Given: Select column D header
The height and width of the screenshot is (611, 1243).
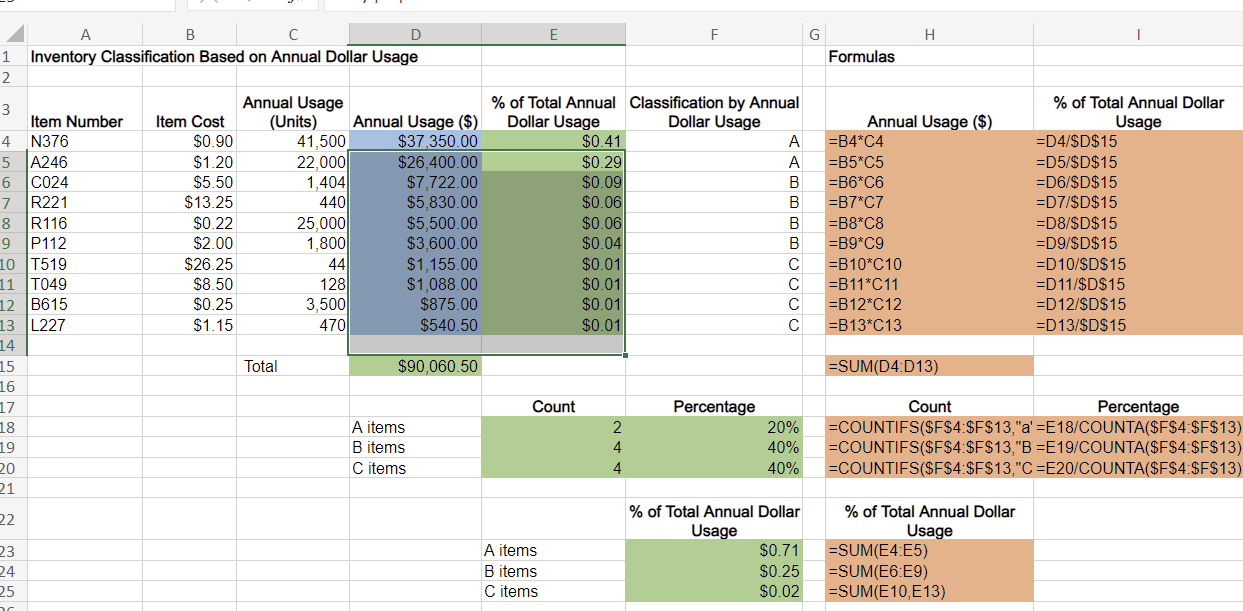Looking at the screenshot, I should pos(414,33).
